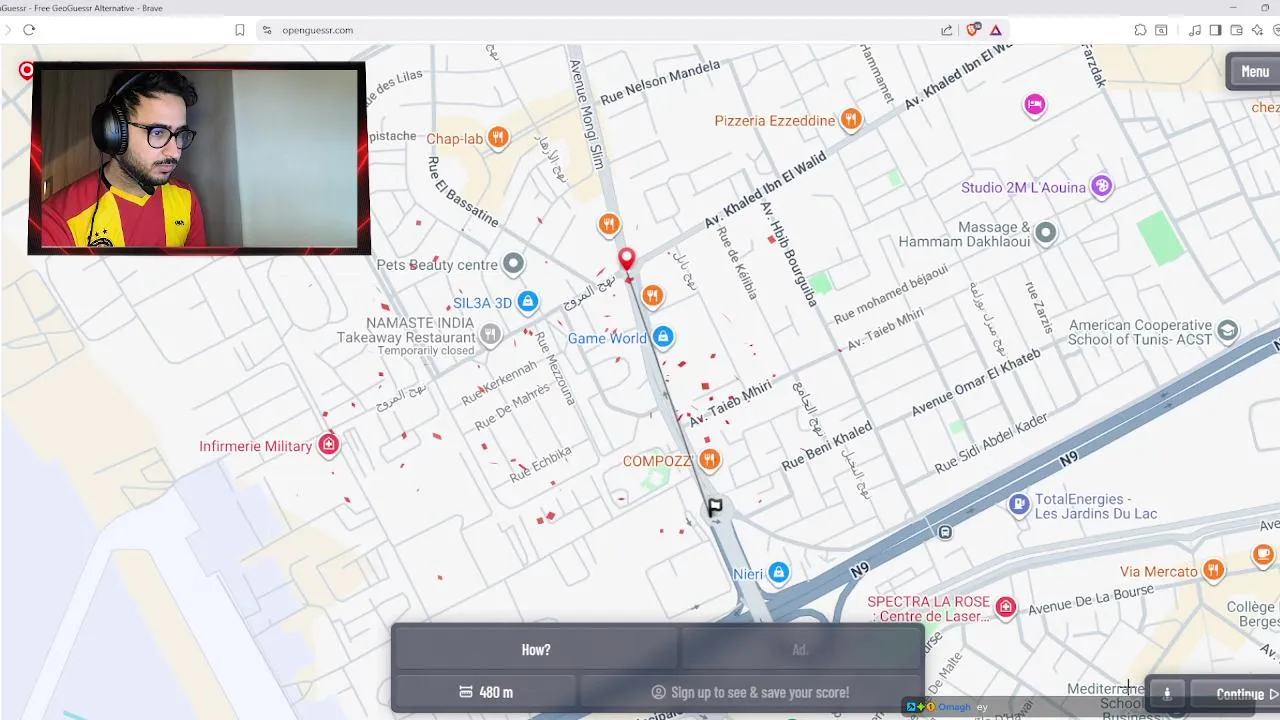Click Infirmerie Military hospital marker
The image size is (1280, 720).
point(328,445)
